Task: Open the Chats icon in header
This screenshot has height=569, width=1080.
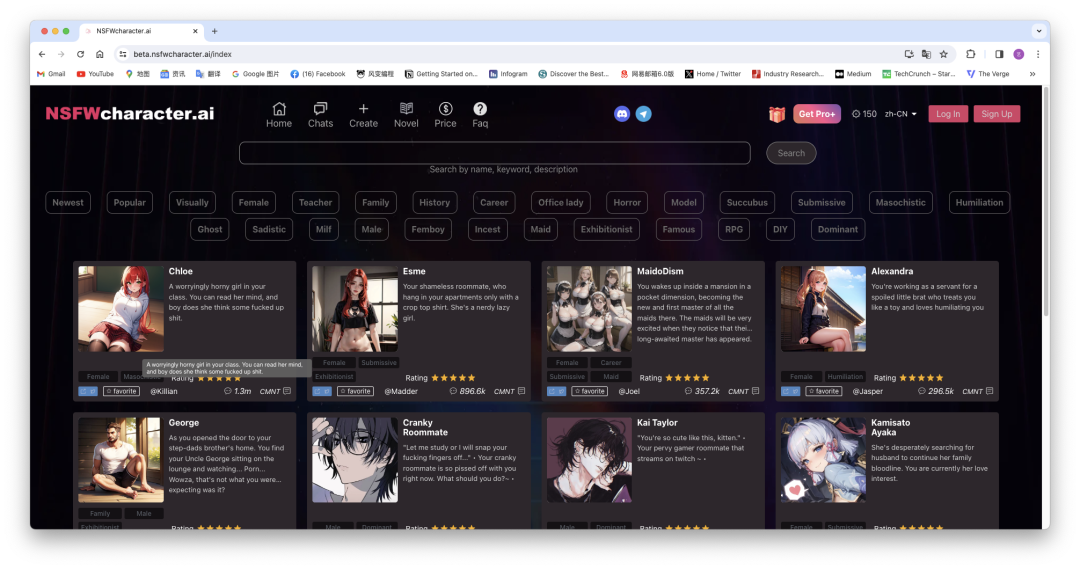Action: 320,109
